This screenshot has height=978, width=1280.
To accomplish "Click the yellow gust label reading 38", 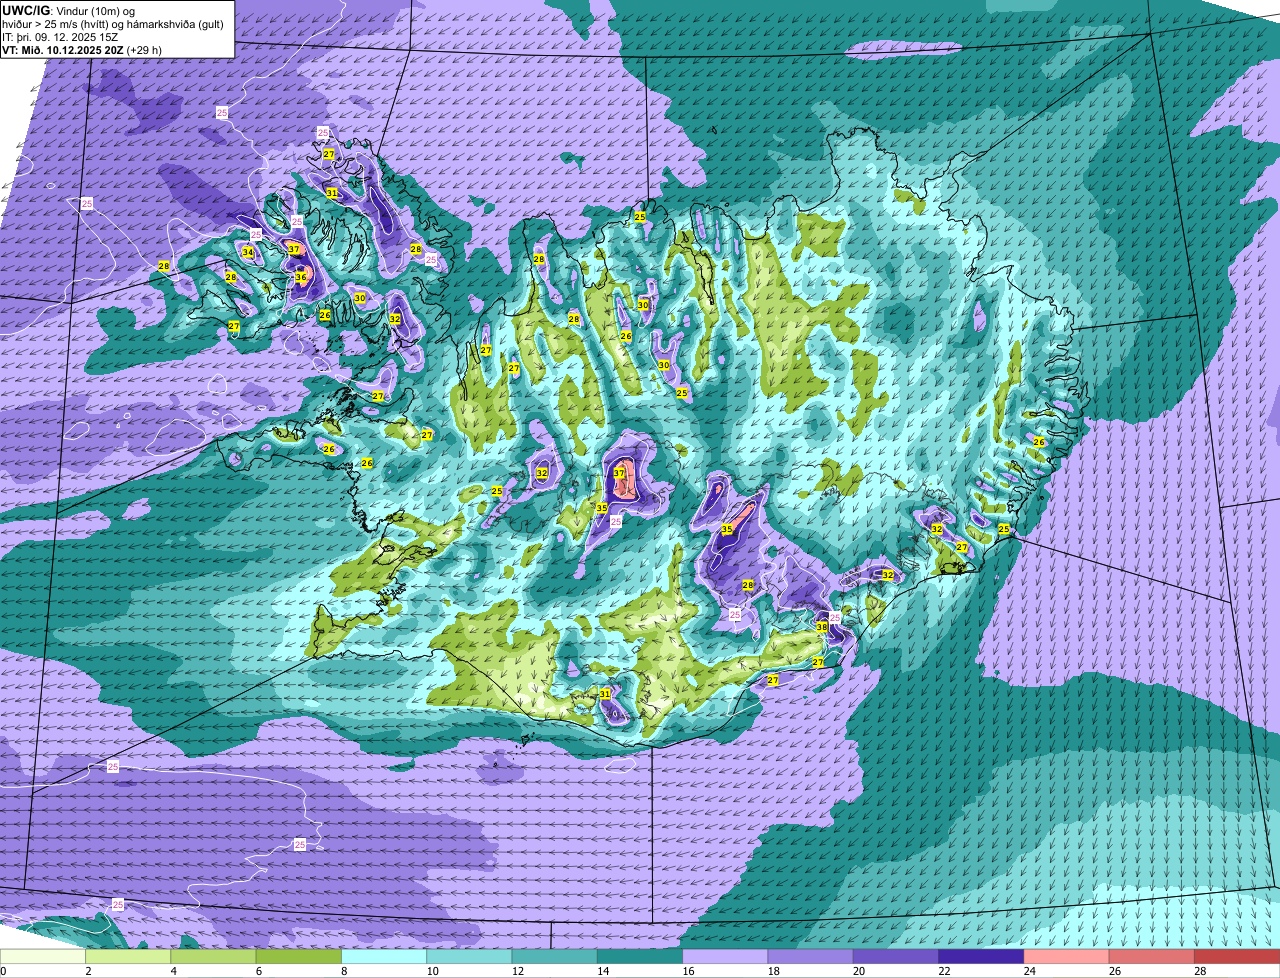I will coord(822,627).
